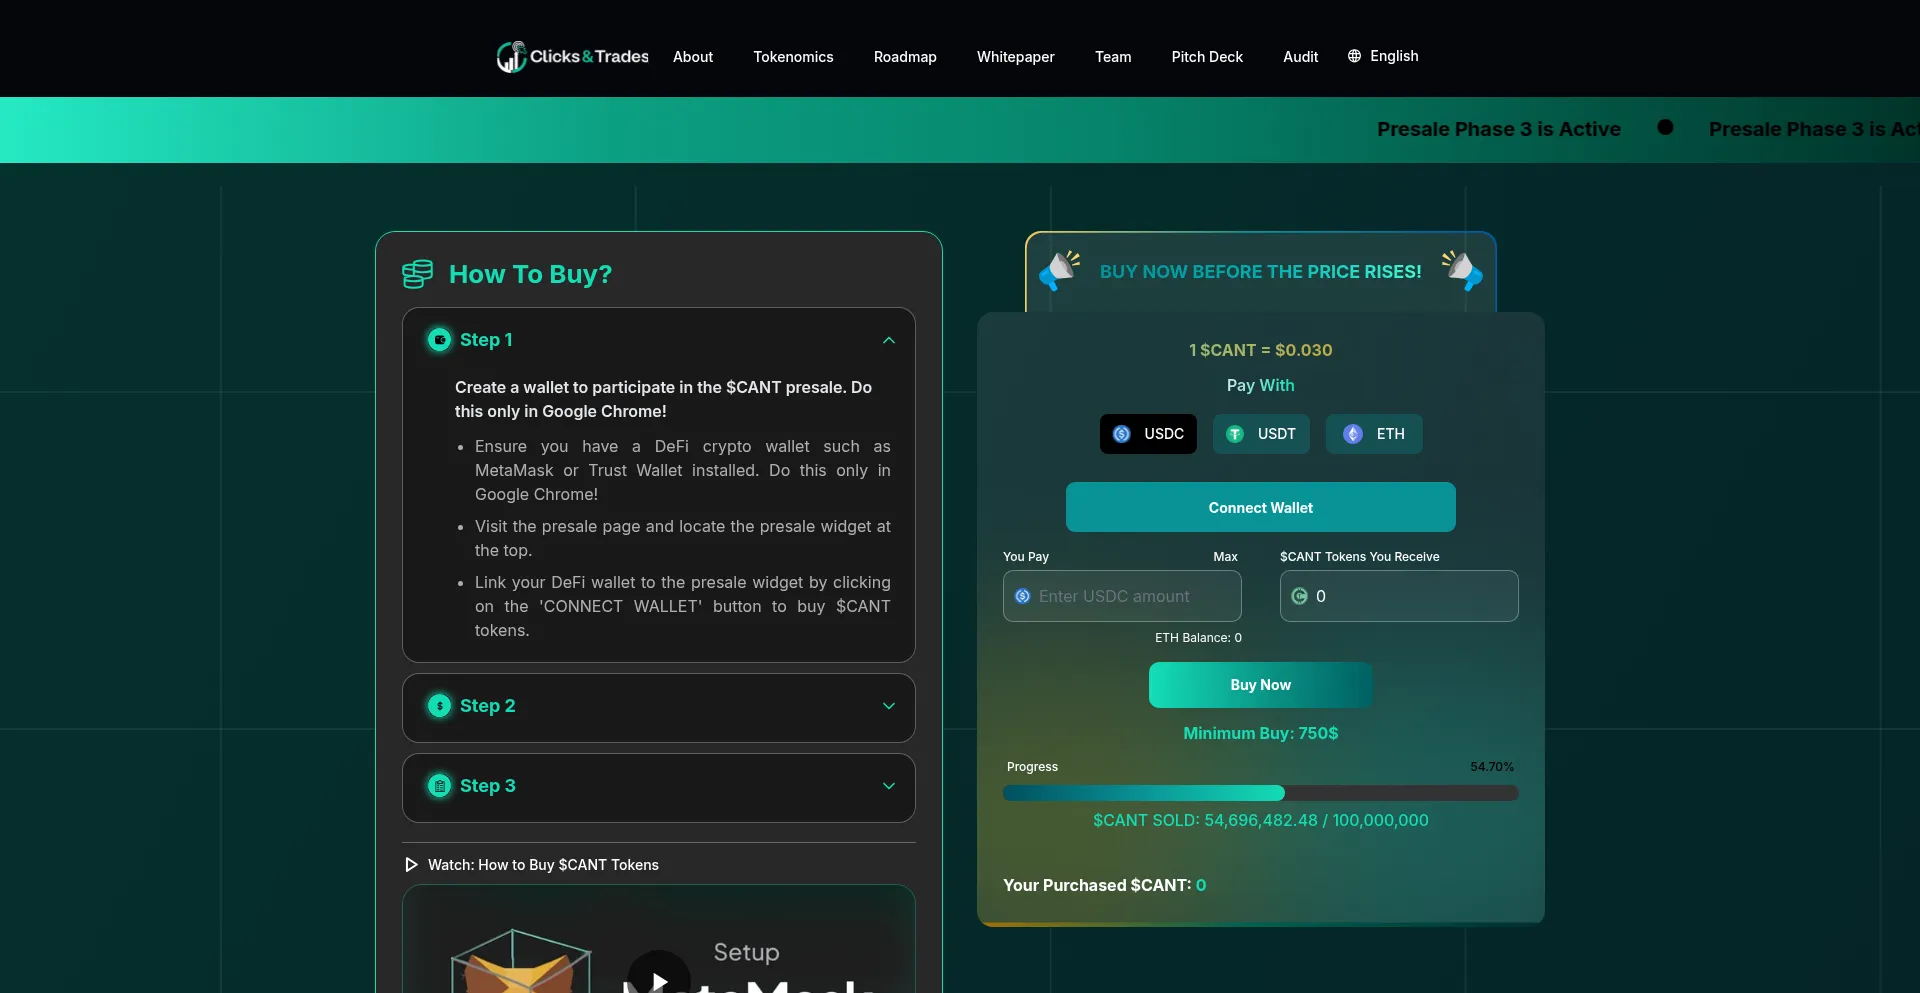Go to the Roadmap page
This screenshot has width=1920, height=993.
[905, 57]
